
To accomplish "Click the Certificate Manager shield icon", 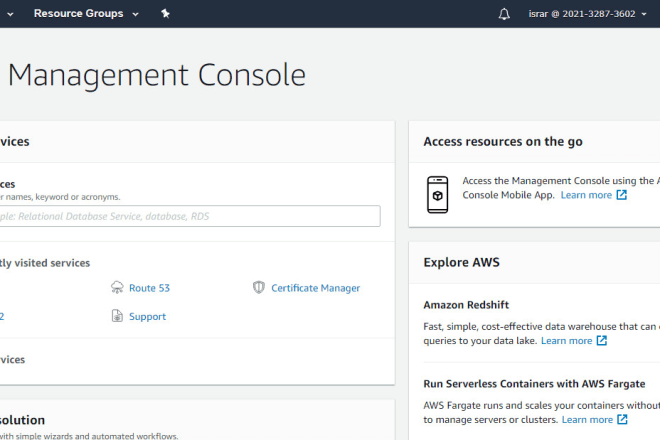I will pos(258,287).
